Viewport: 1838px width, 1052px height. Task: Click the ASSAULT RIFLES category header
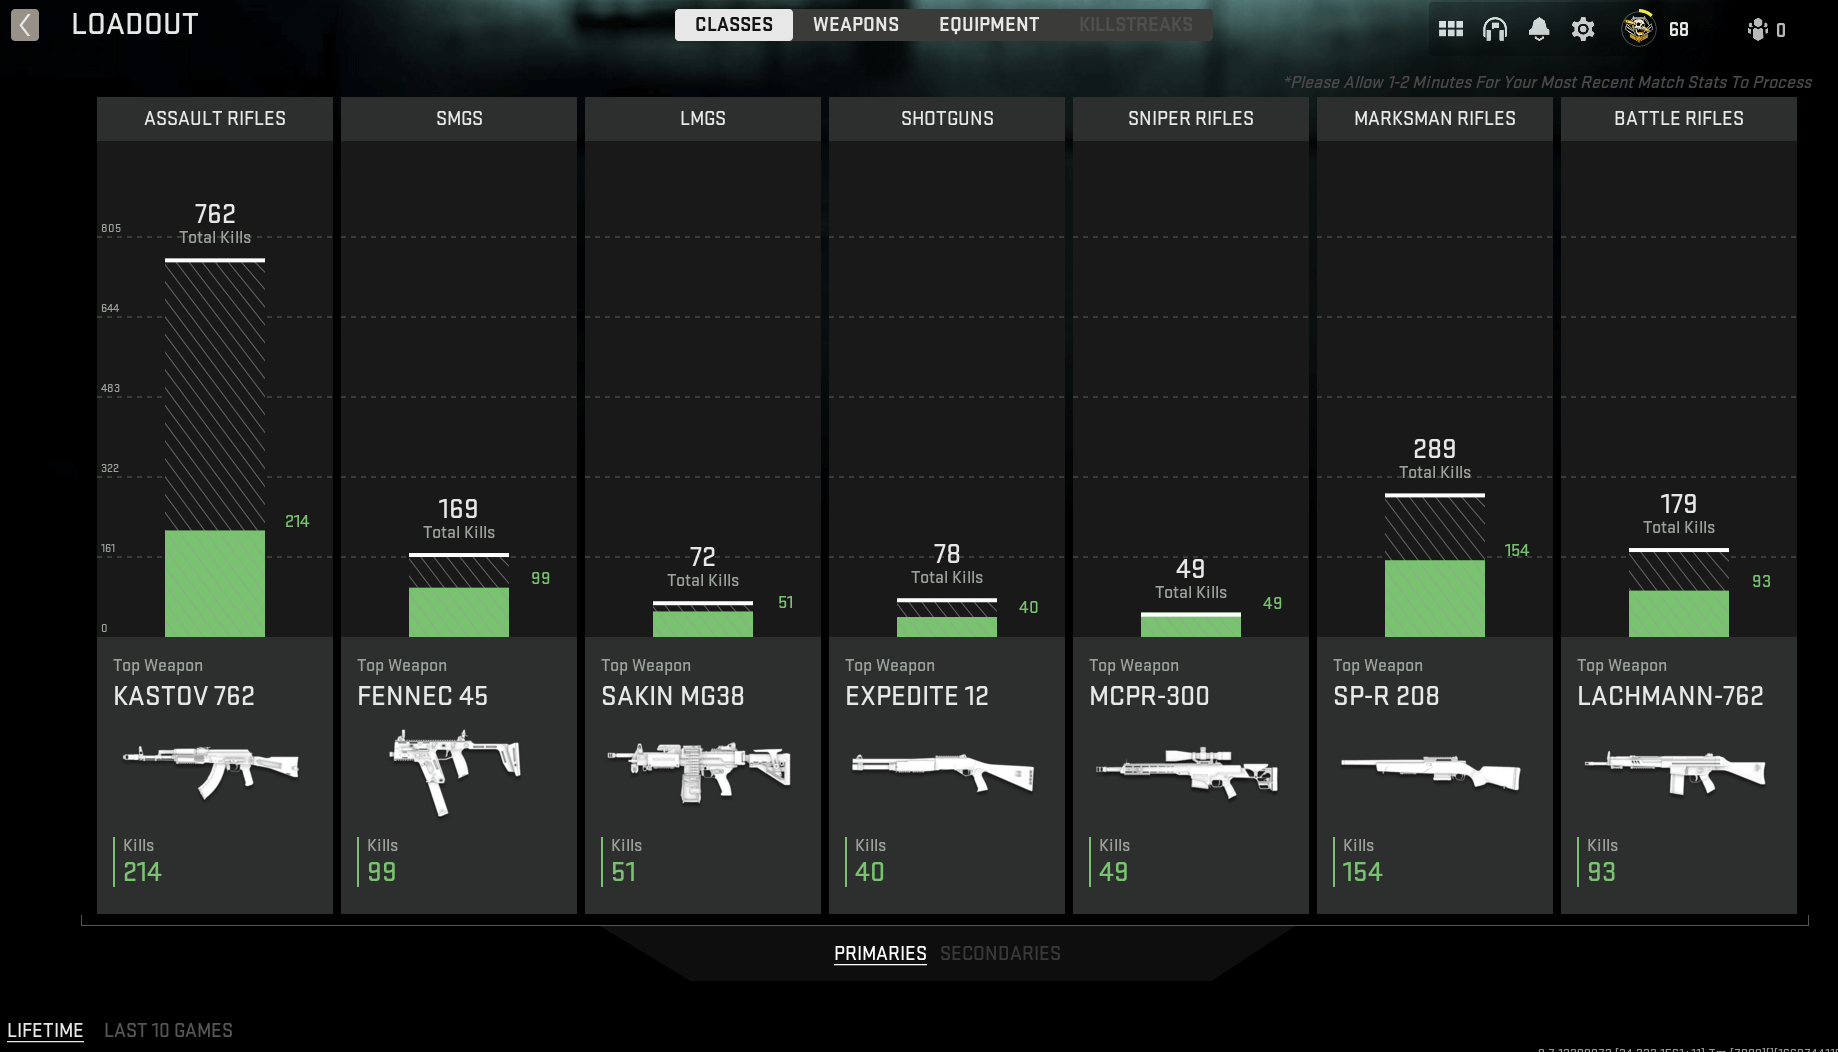[214, 118]
